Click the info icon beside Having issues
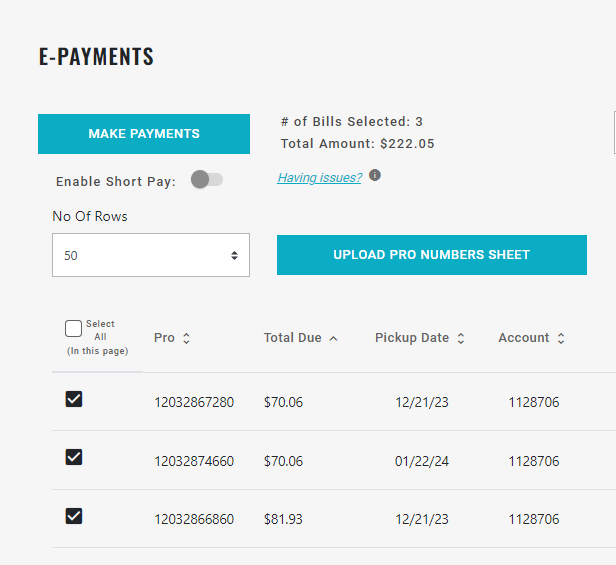616x565 pixels. pos(375,176)
